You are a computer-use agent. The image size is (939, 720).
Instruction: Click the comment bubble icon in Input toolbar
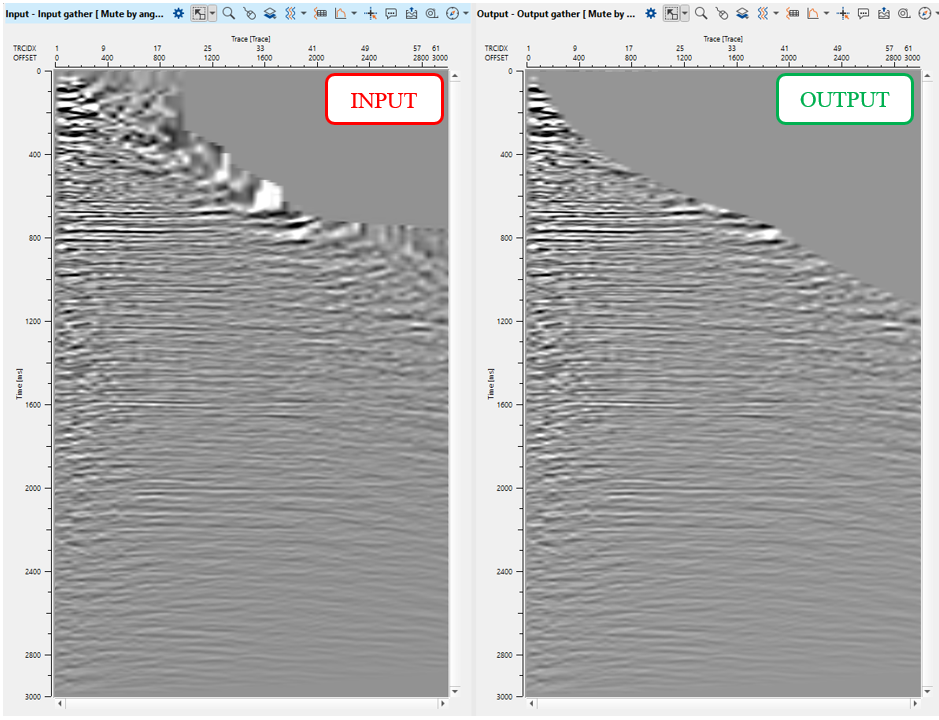tap(391, 14)
